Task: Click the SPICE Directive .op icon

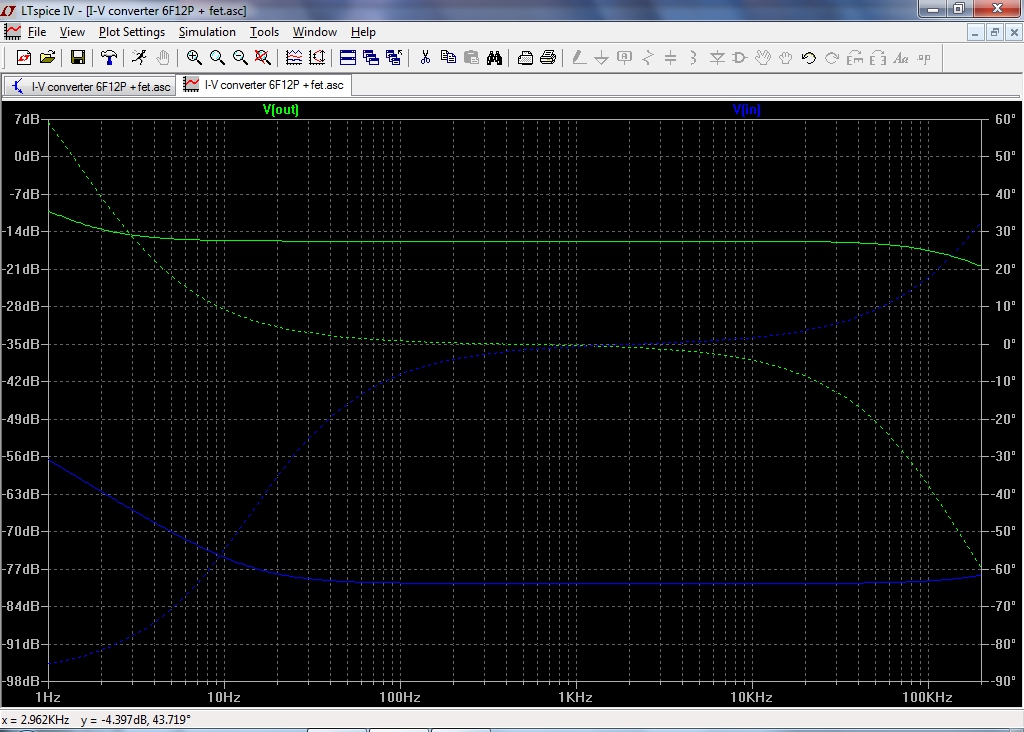Action: pos(923,58)
